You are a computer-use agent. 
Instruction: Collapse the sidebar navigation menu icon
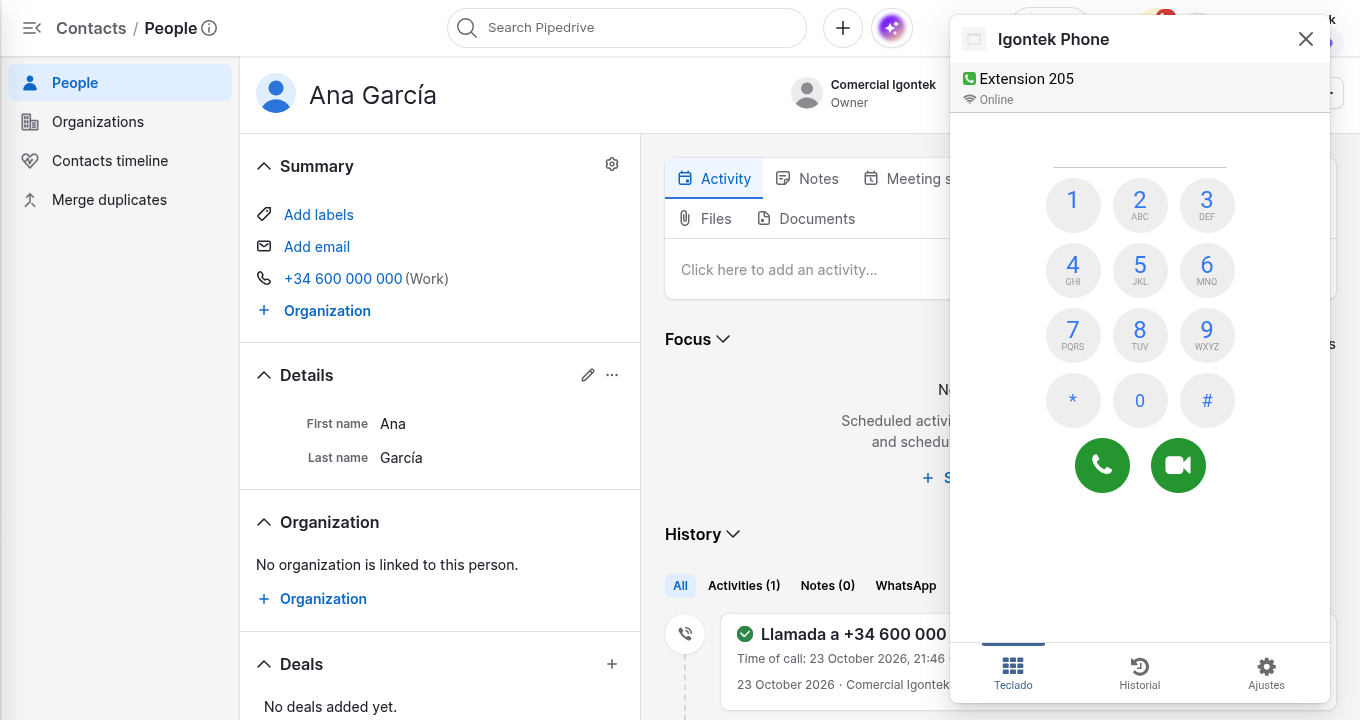(31, 28)
